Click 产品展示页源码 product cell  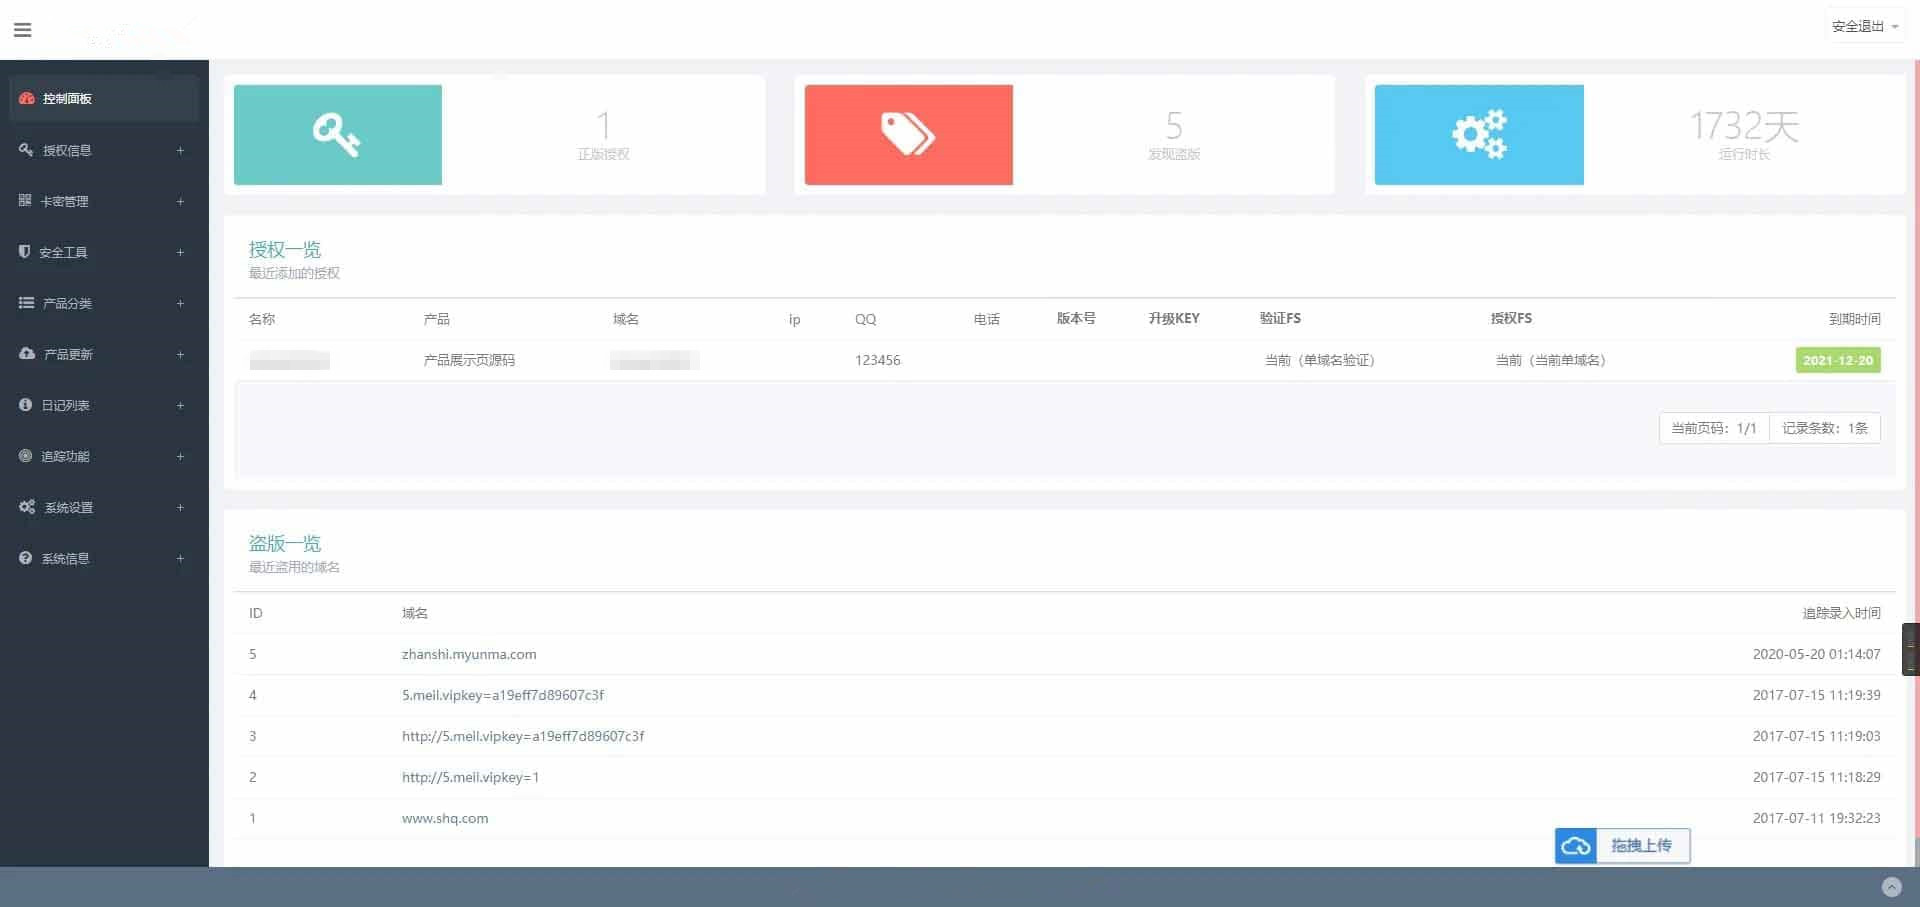pyautogui.click(x=469, y=360)
